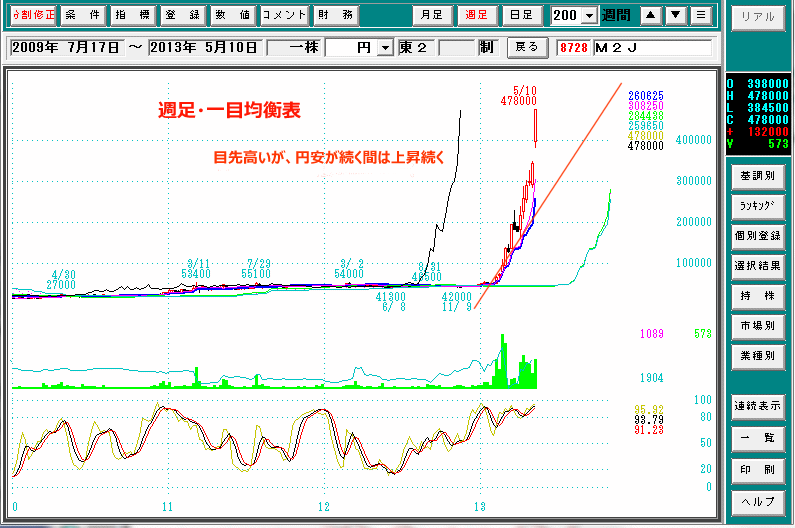
Task: Click the magenta 308250 indicator value
Action: [x=645, y=106]
